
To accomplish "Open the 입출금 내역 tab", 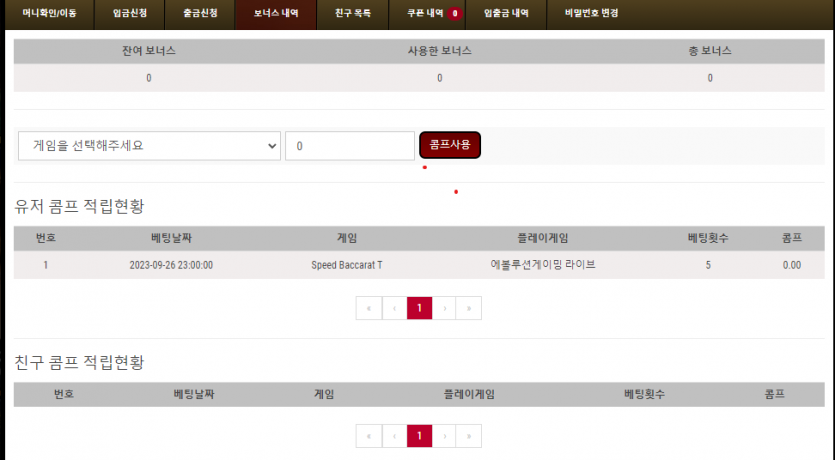I will pyautogui.click(x=506, y=14).
